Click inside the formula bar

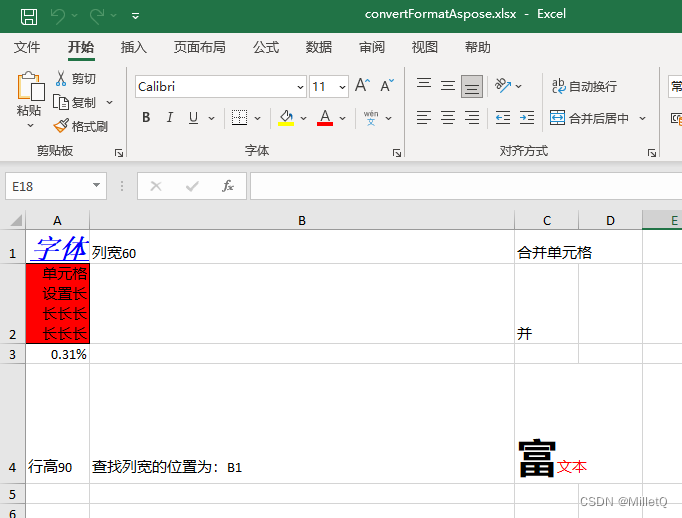click(x=466, y=186)
